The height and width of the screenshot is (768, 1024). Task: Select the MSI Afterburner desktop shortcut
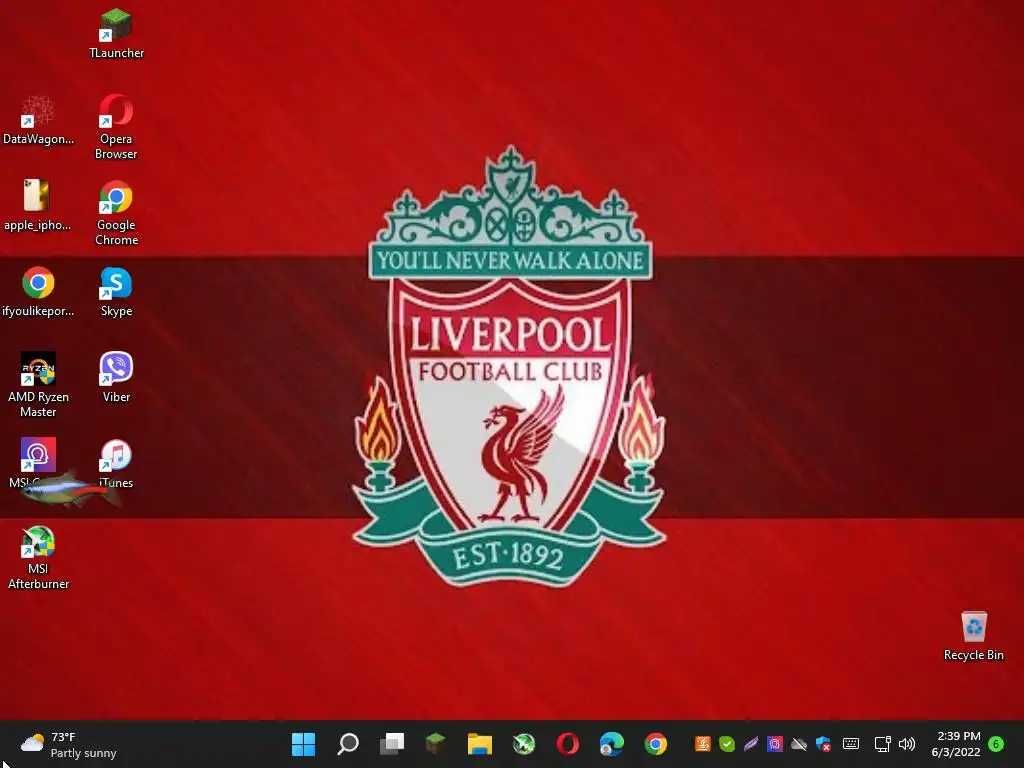pos(38,557)
